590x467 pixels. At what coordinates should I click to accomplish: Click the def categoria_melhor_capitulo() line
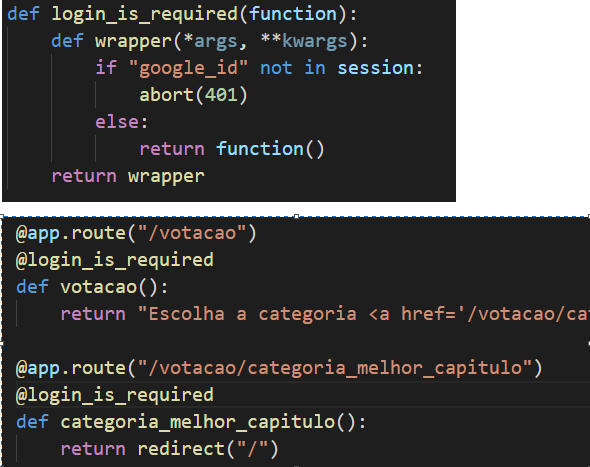(191, 422)
